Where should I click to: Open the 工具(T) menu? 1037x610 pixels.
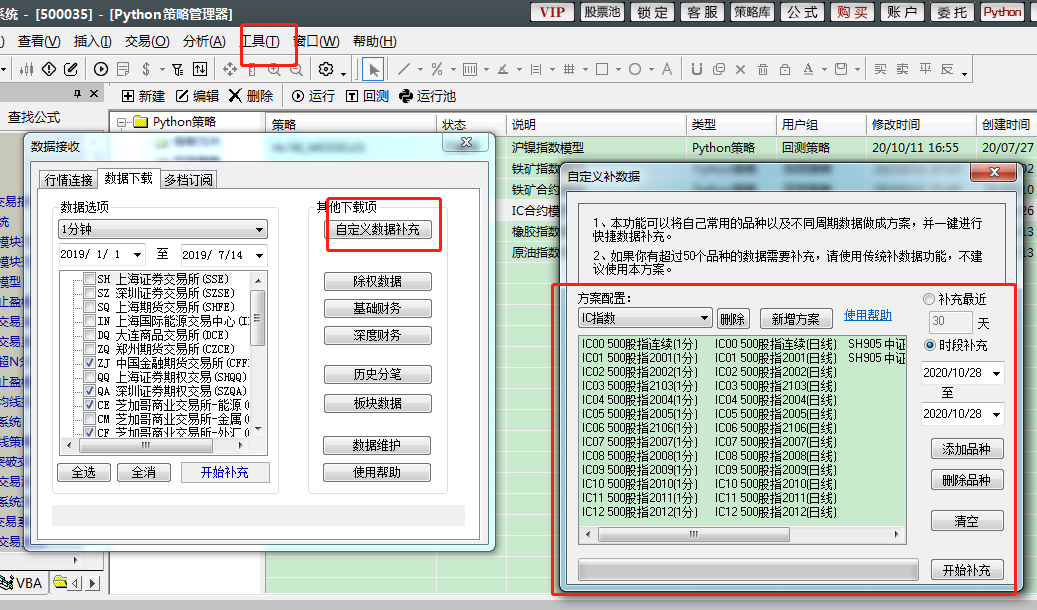pyautogui.click(x=260, y=41)
